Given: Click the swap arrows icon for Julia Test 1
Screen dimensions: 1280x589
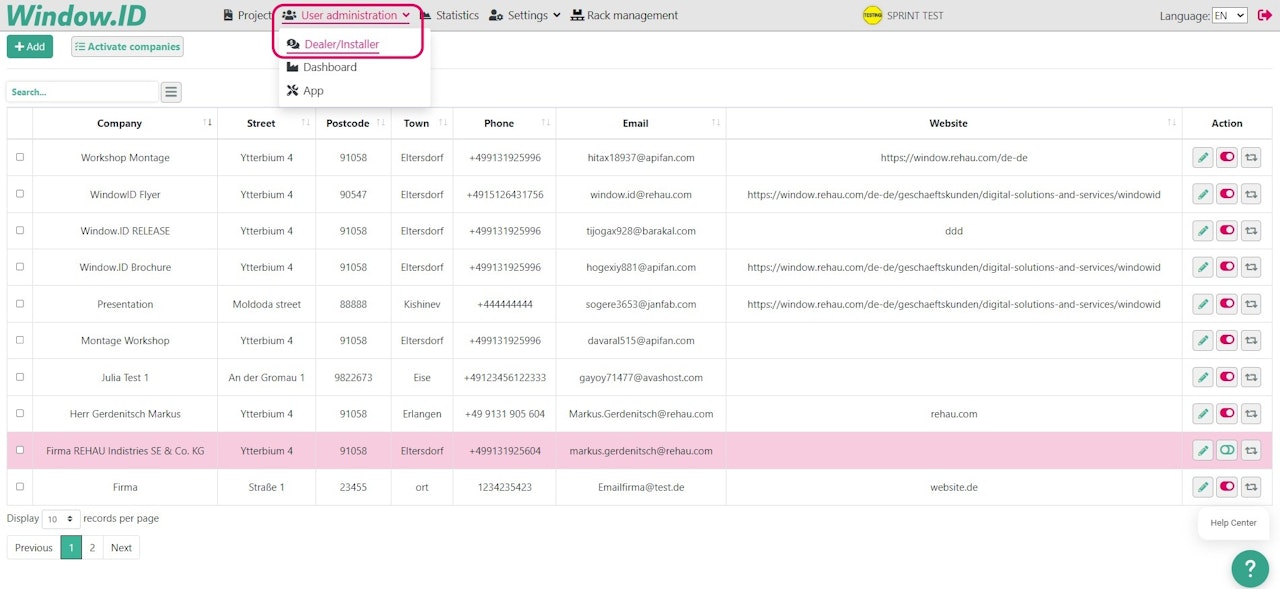Looking at the screenshot, I should (x=1251, y=377).
